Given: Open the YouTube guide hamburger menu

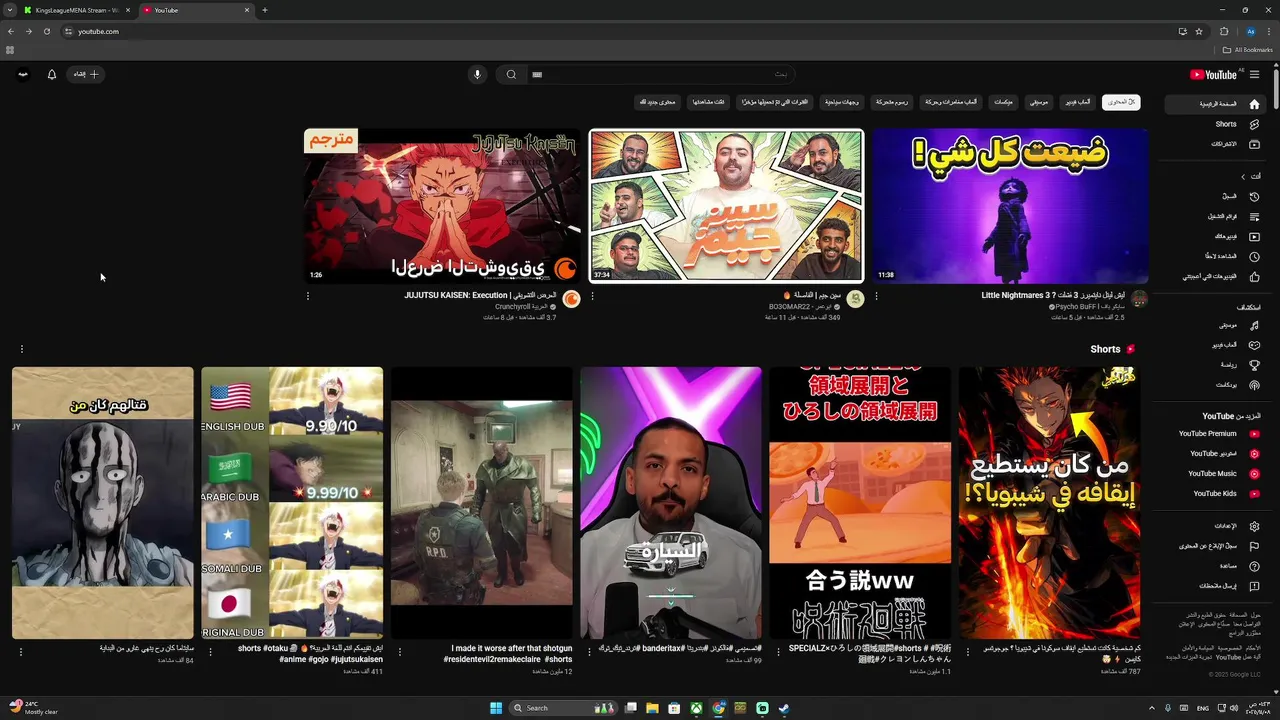Looking at the screenshot, I should point(1254,74).
